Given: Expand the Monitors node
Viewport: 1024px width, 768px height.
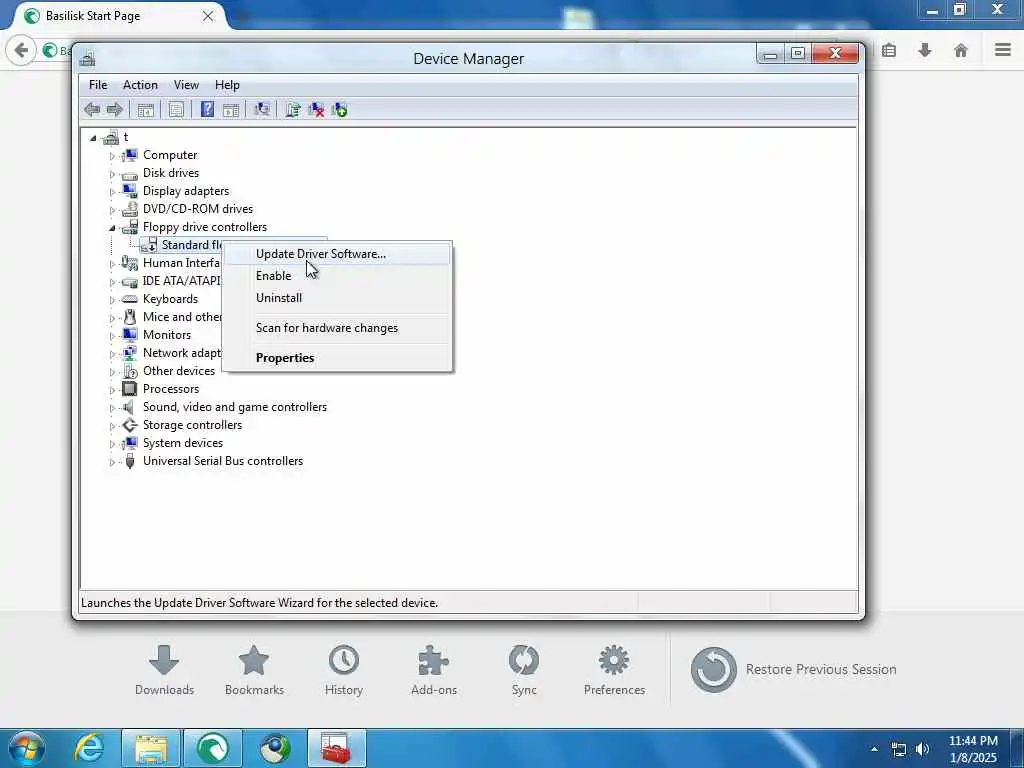Looking at the screenshot, I should pos(112,336).
